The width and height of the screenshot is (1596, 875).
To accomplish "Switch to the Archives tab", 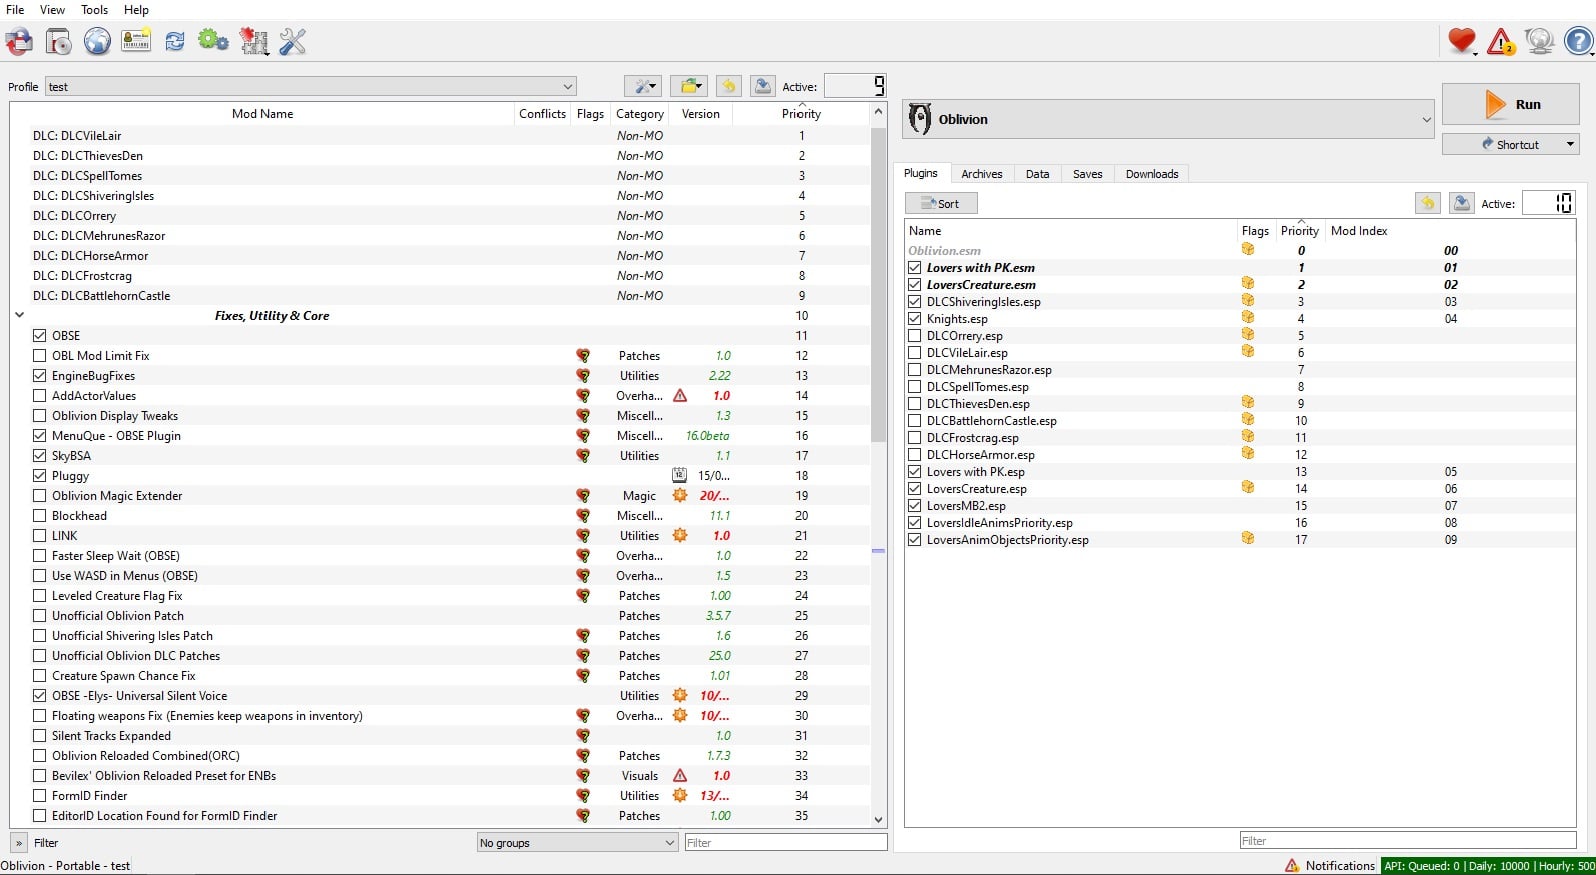I will [x=981, y=173].
